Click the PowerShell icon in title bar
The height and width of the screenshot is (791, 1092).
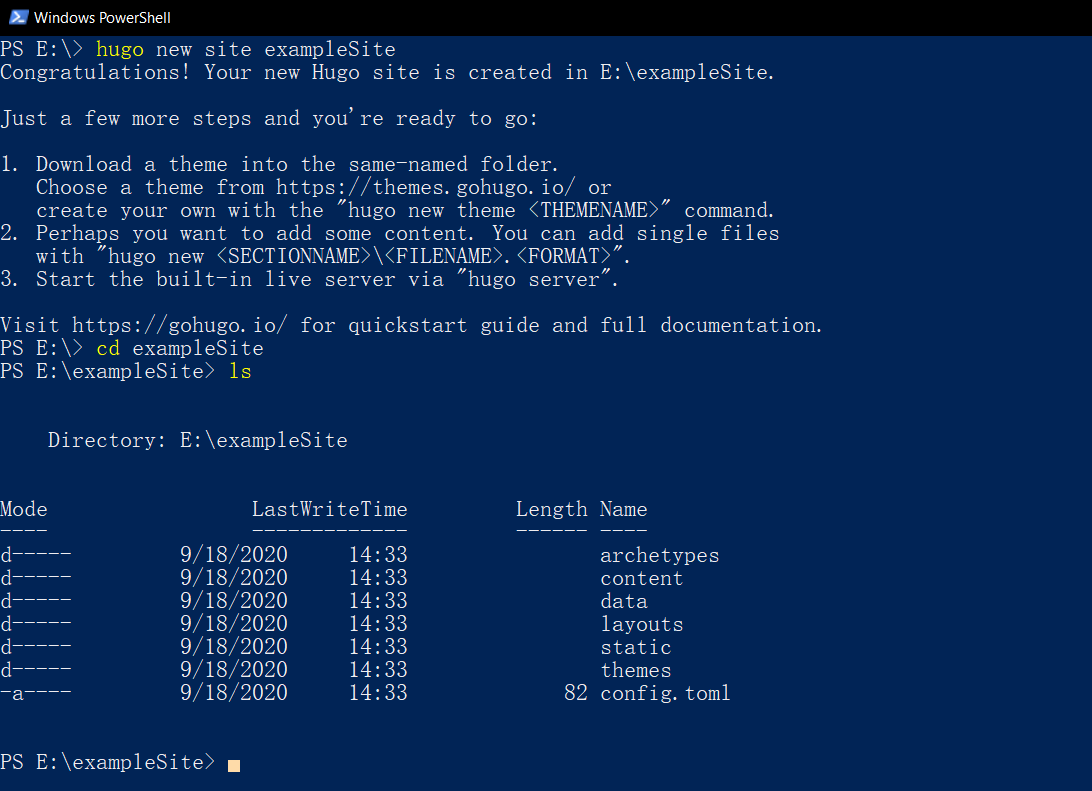point(18,17)
